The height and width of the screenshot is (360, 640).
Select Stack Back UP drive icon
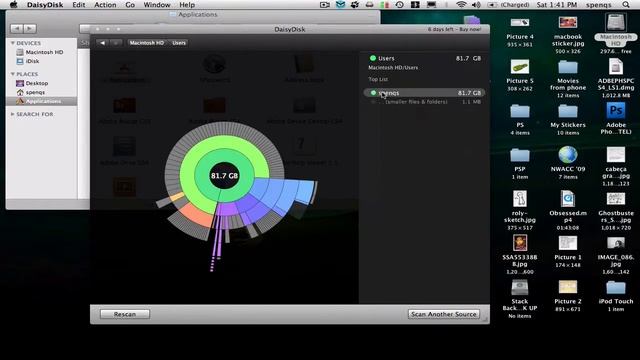tap(520, 287)
